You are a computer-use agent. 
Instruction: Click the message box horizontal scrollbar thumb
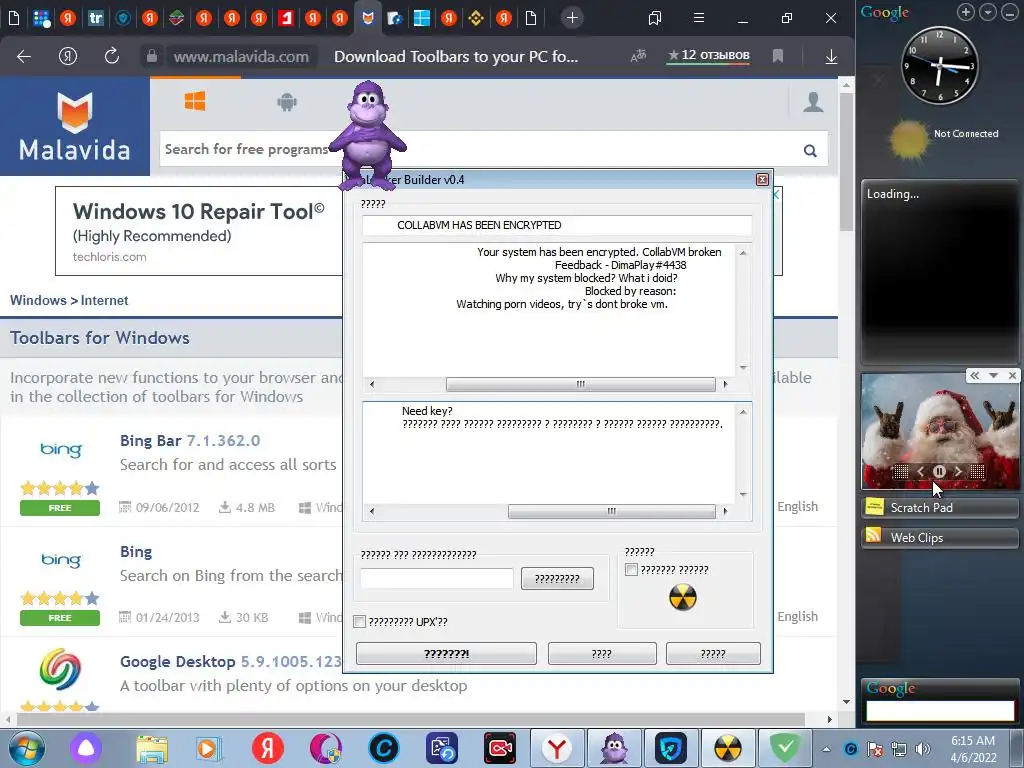coord(581,384)
